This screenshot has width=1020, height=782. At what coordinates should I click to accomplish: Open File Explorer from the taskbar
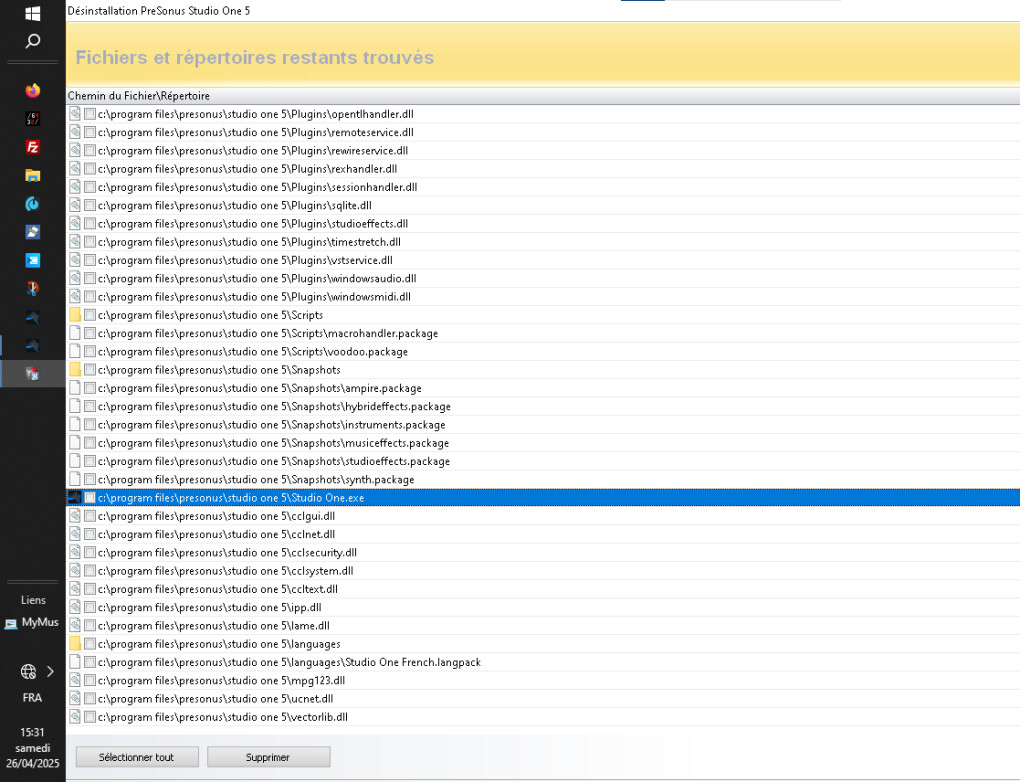(33, 175)
